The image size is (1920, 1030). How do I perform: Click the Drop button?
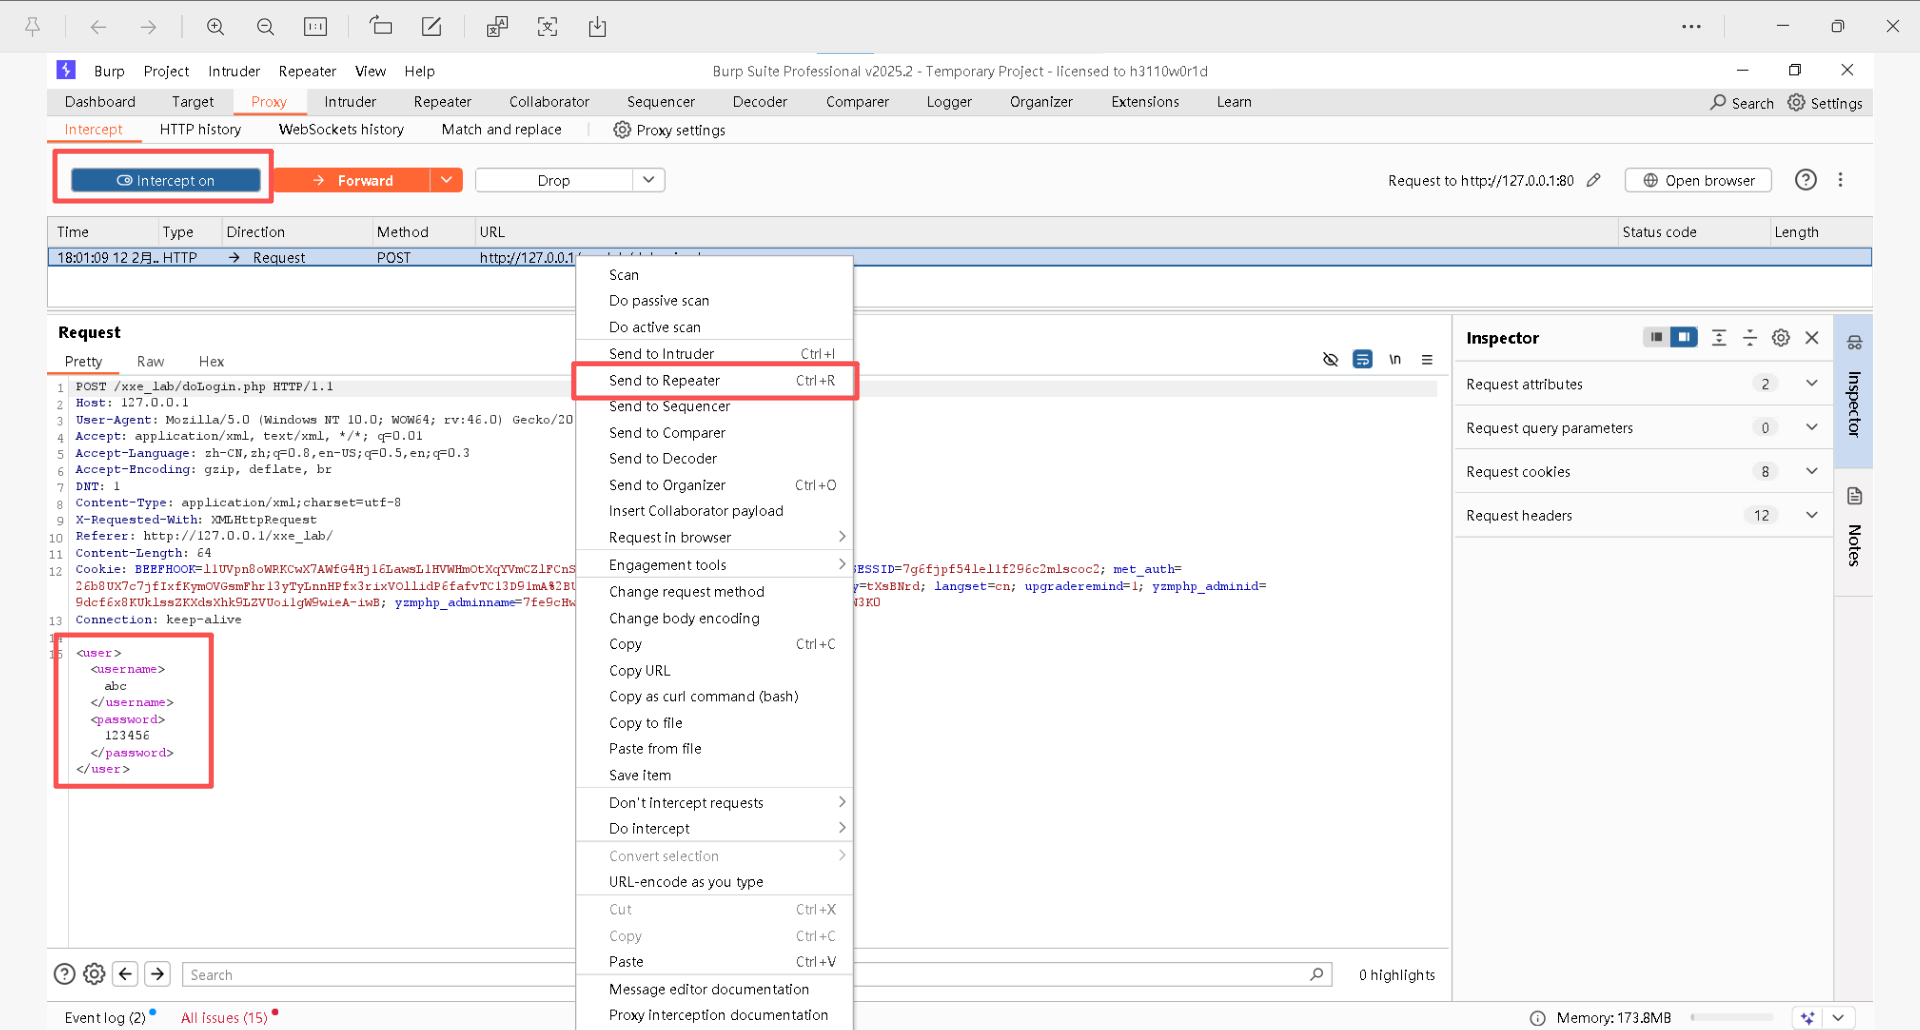point(554,180)
